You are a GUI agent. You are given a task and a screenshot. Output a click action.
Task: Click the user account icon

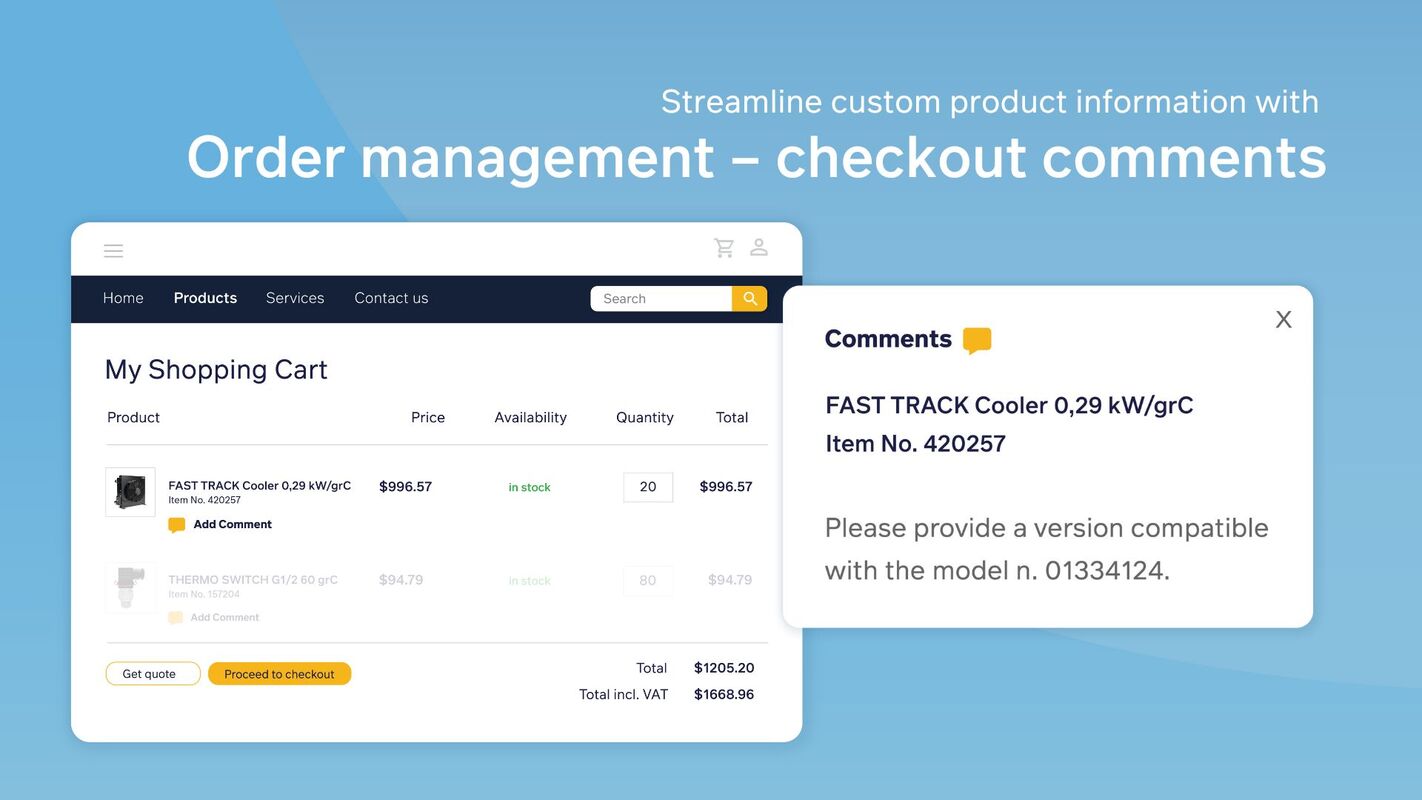coord(758,247)
